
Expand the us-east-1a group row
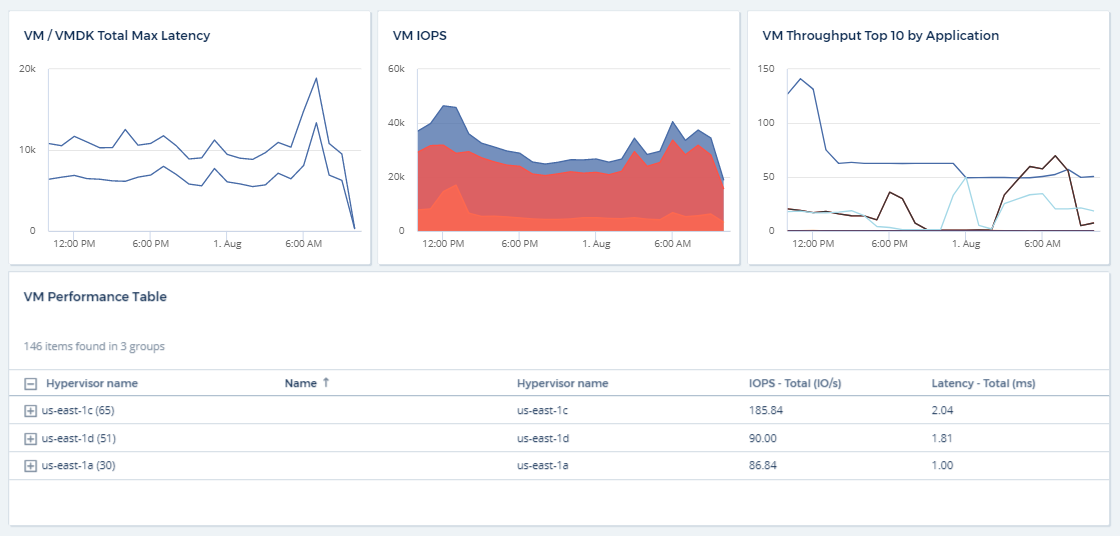pos(30,466)
